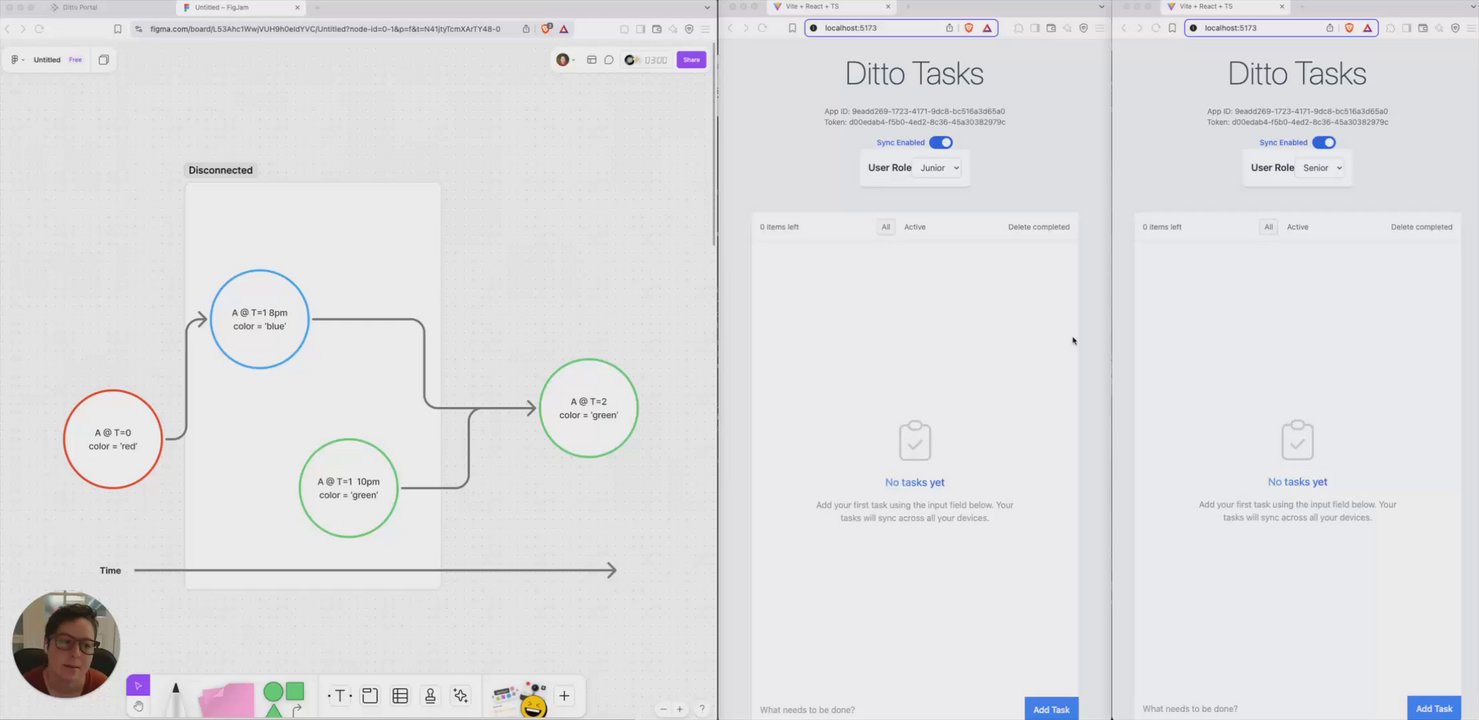Click the Free plan badge
Screen dimensions: 1479x720
click(75, 60)
